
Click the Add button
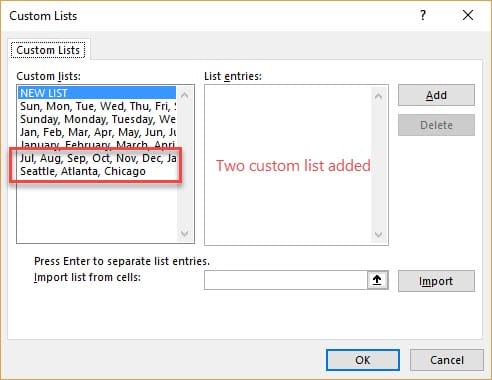click(x=436, y=95)
